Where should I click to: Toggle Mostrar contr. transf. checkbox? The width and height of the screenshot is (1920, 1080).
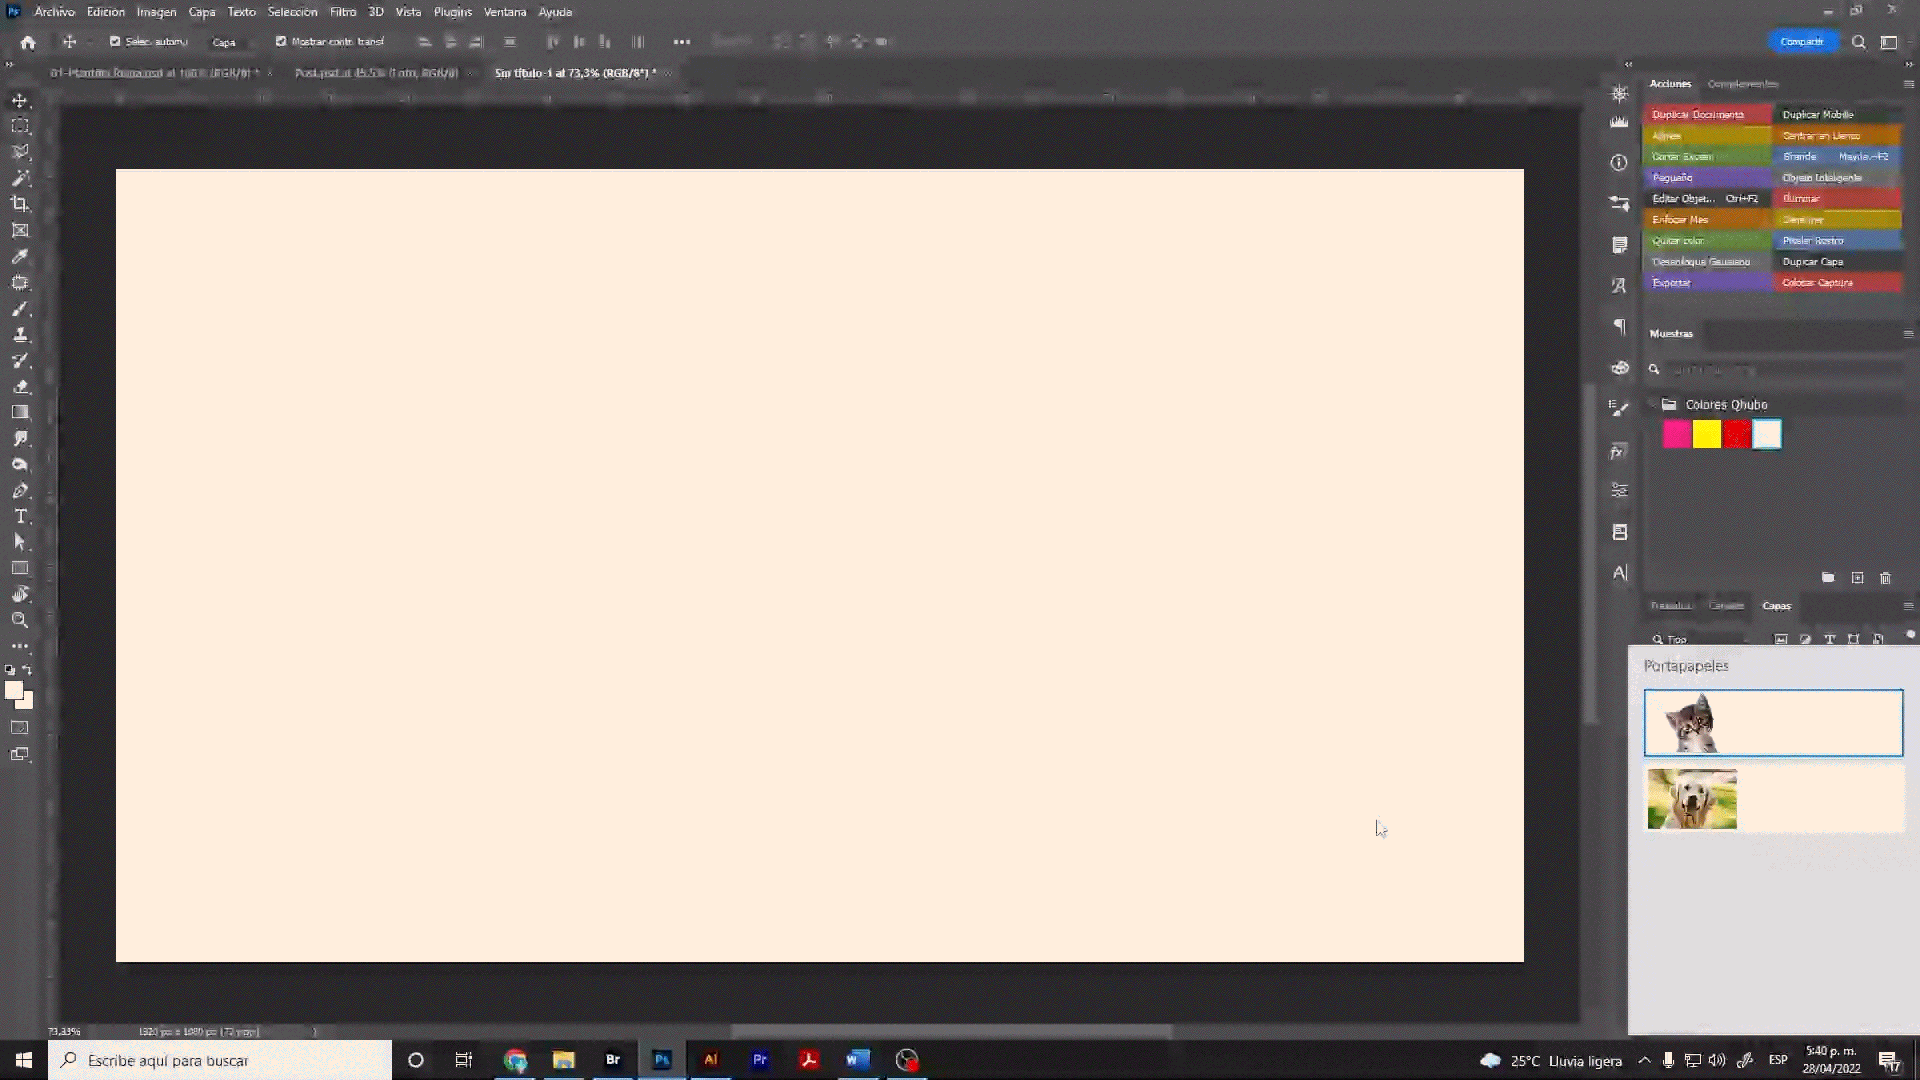click(281, 42)
